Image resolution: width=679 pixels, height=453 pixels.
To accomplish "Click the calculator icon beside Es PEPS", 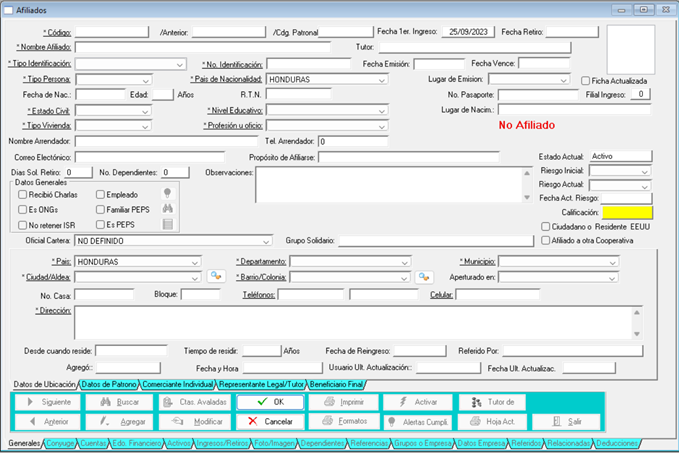I will [x=168, y=225].
